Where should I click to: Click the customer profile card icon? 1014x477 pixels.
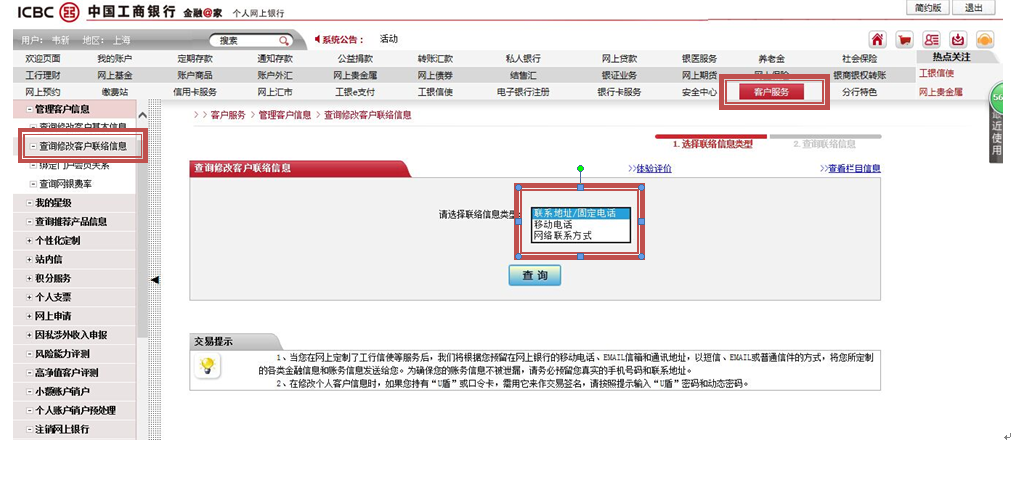point(931,40)
